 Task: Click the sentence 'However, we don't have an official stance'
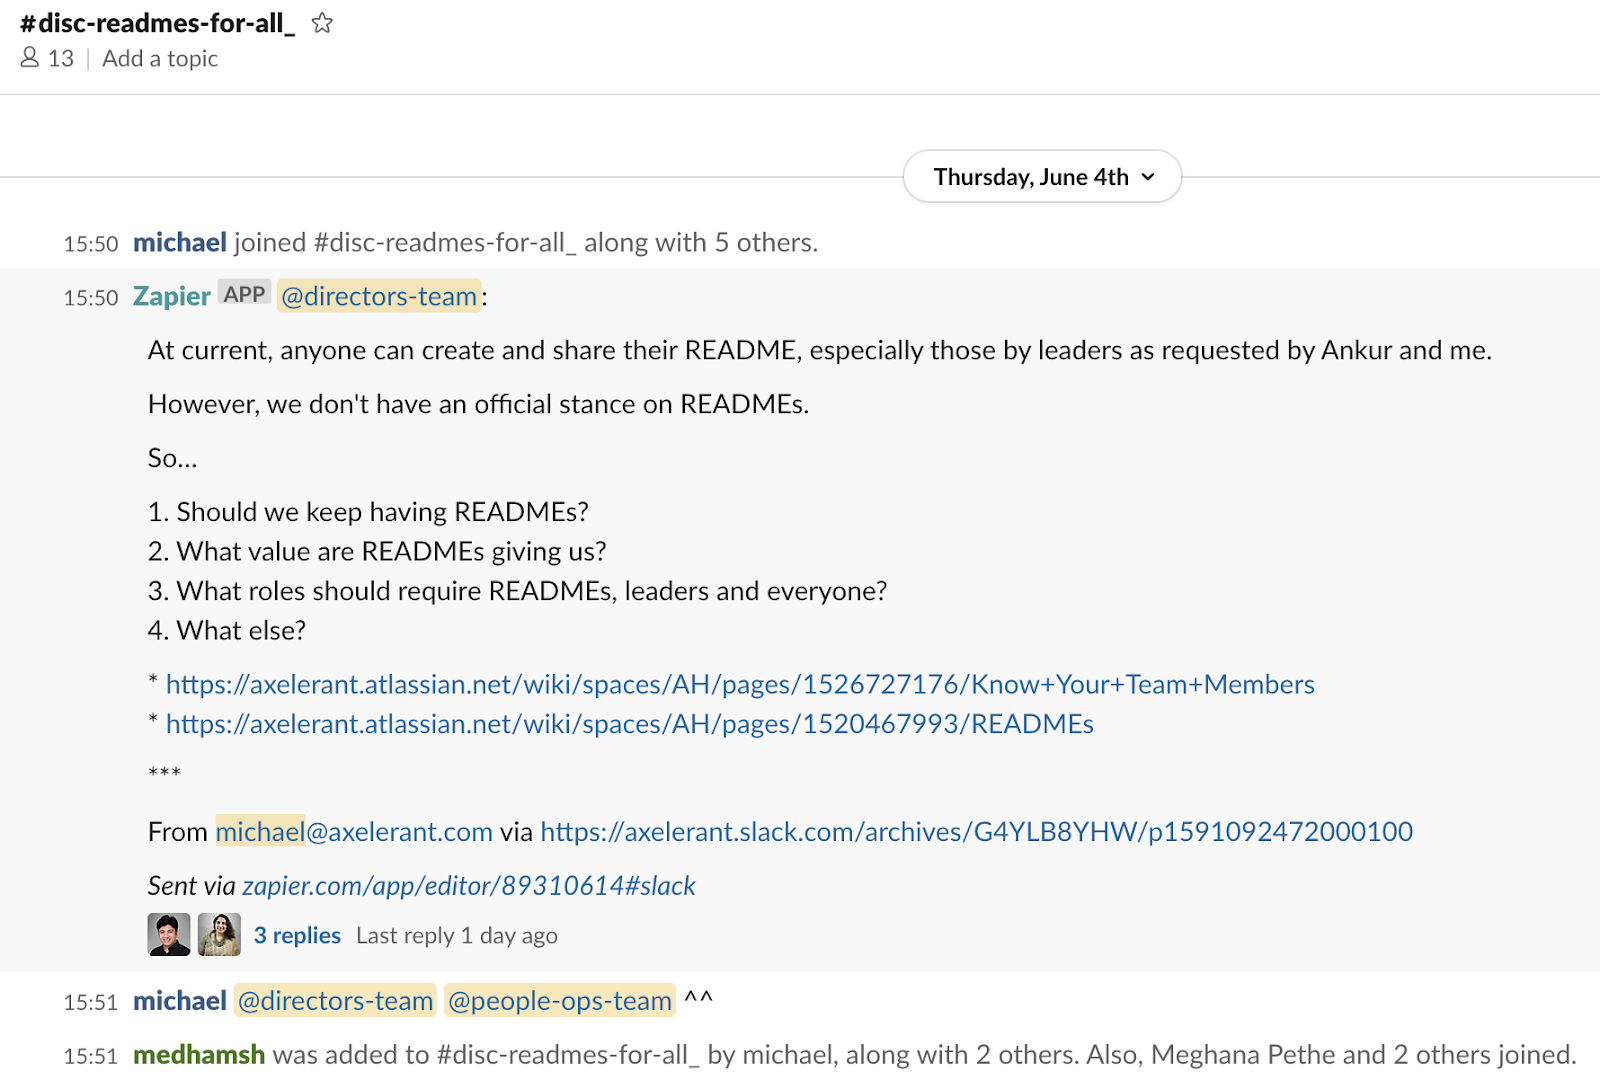[x=479, y=404]
